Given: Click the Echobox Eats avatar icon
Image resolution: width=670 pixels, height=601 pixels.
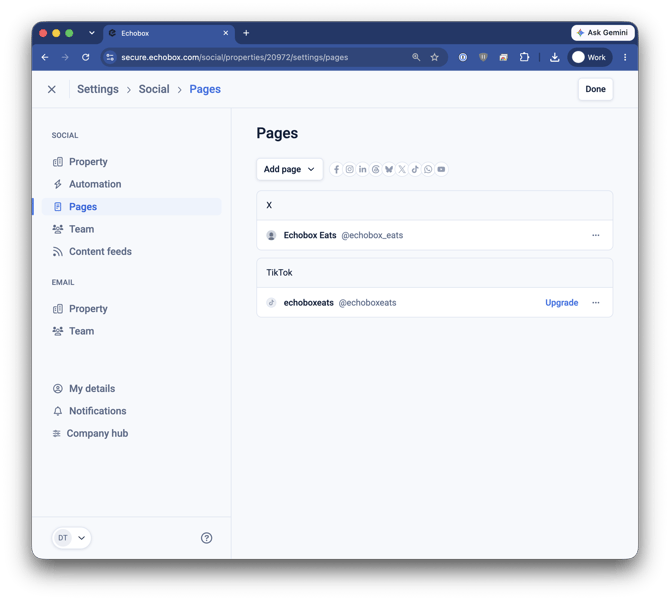Looking at the screenshot, I should [x=271, y=235].
